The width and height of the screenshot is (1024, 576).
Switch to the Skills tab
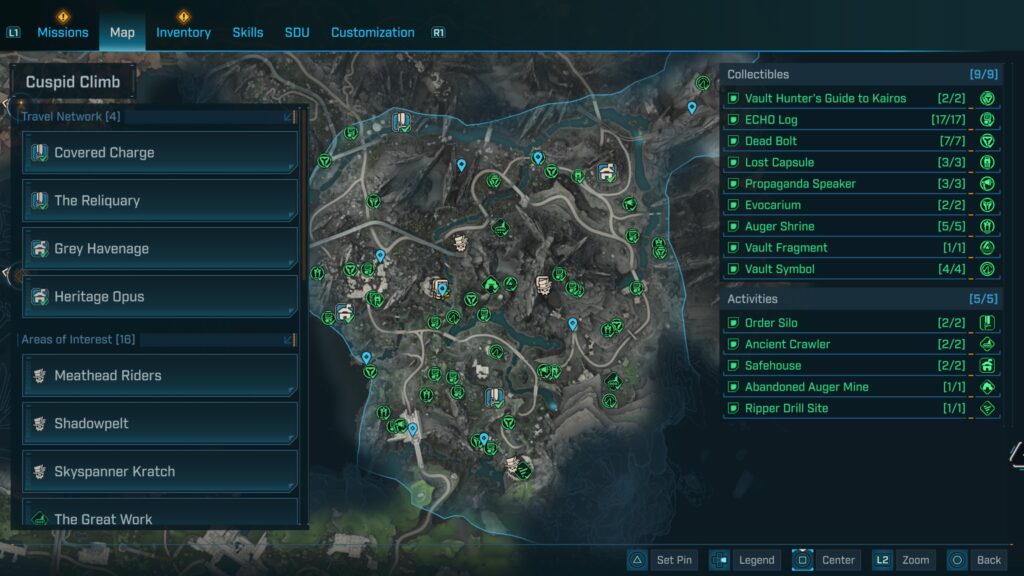pos(248,32)
